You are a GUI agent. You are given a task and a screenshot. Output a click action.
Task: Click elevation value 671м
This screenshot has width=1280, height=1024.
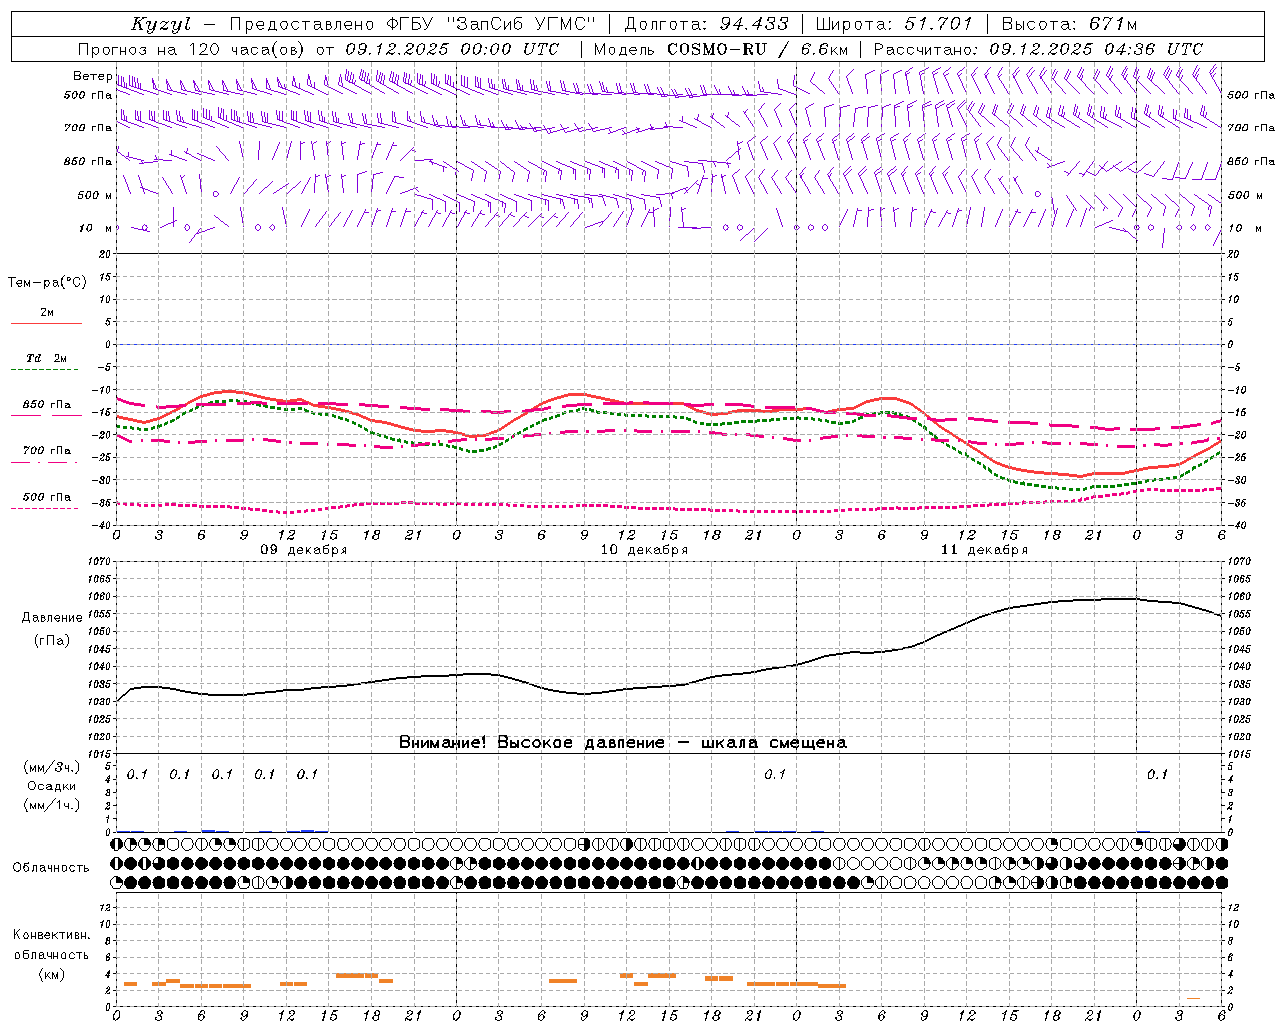tap(1112, 24)
